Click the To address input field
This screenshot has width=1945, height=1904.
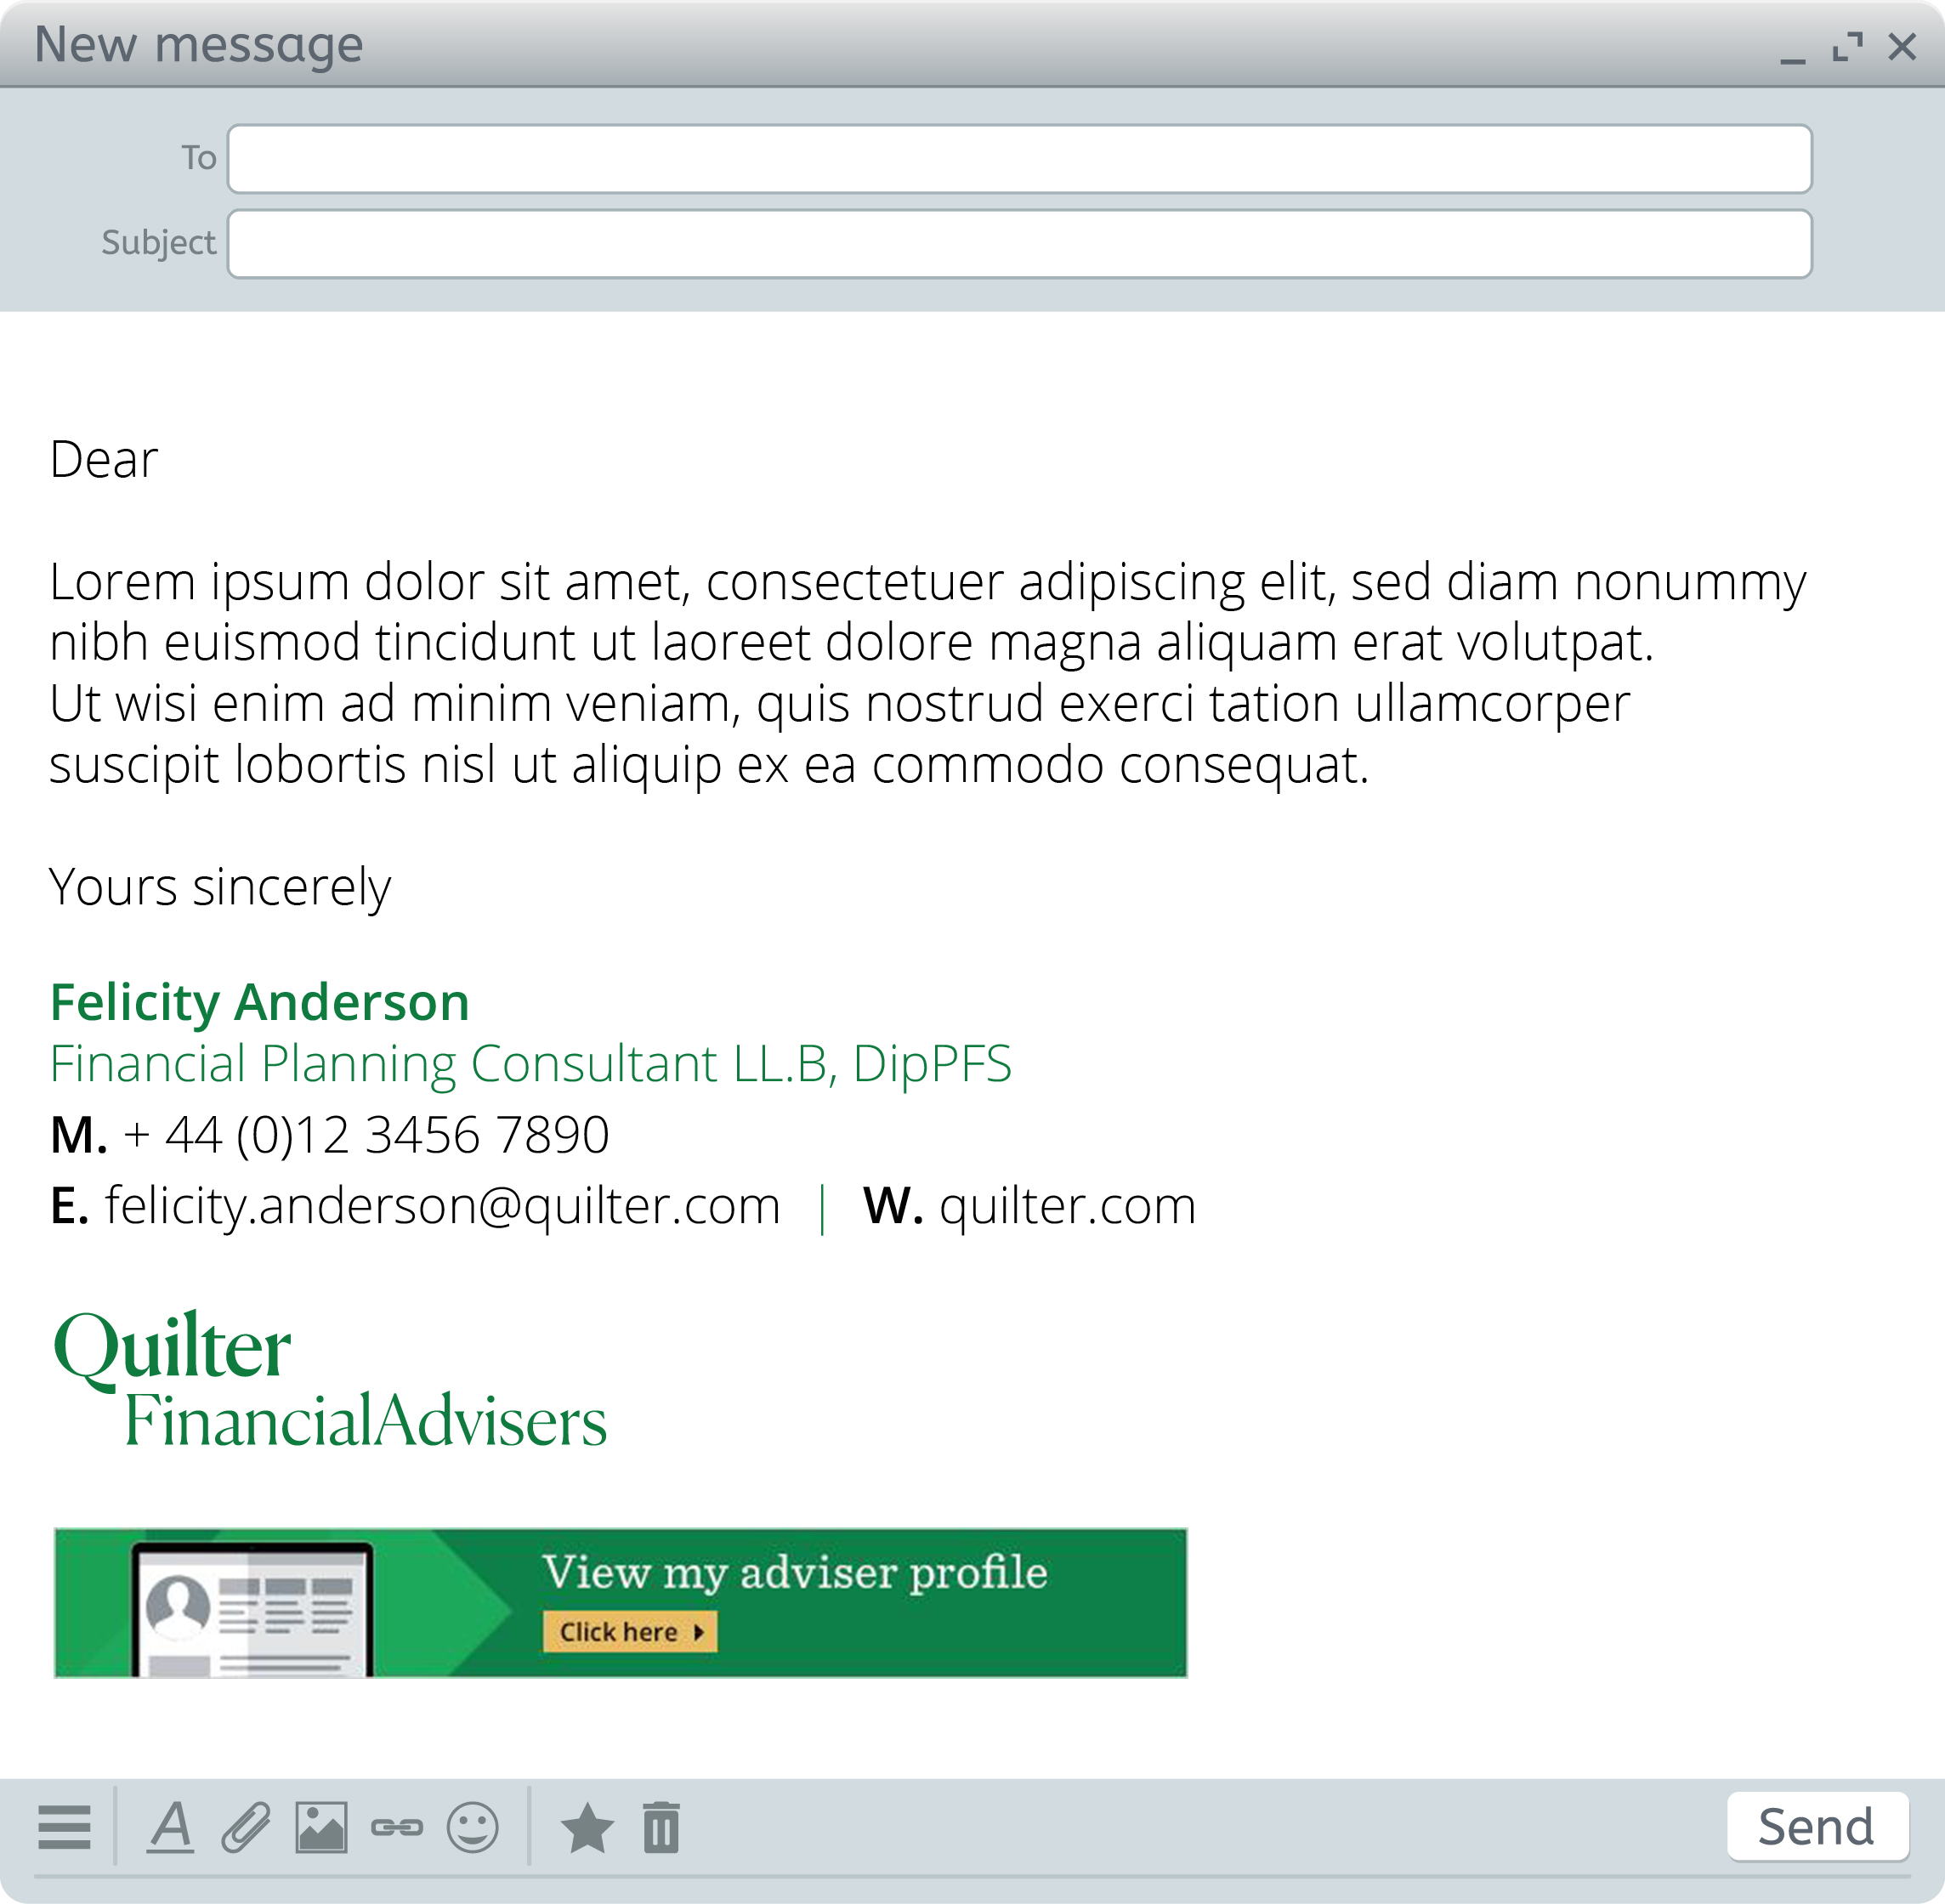coord(1026,157)
